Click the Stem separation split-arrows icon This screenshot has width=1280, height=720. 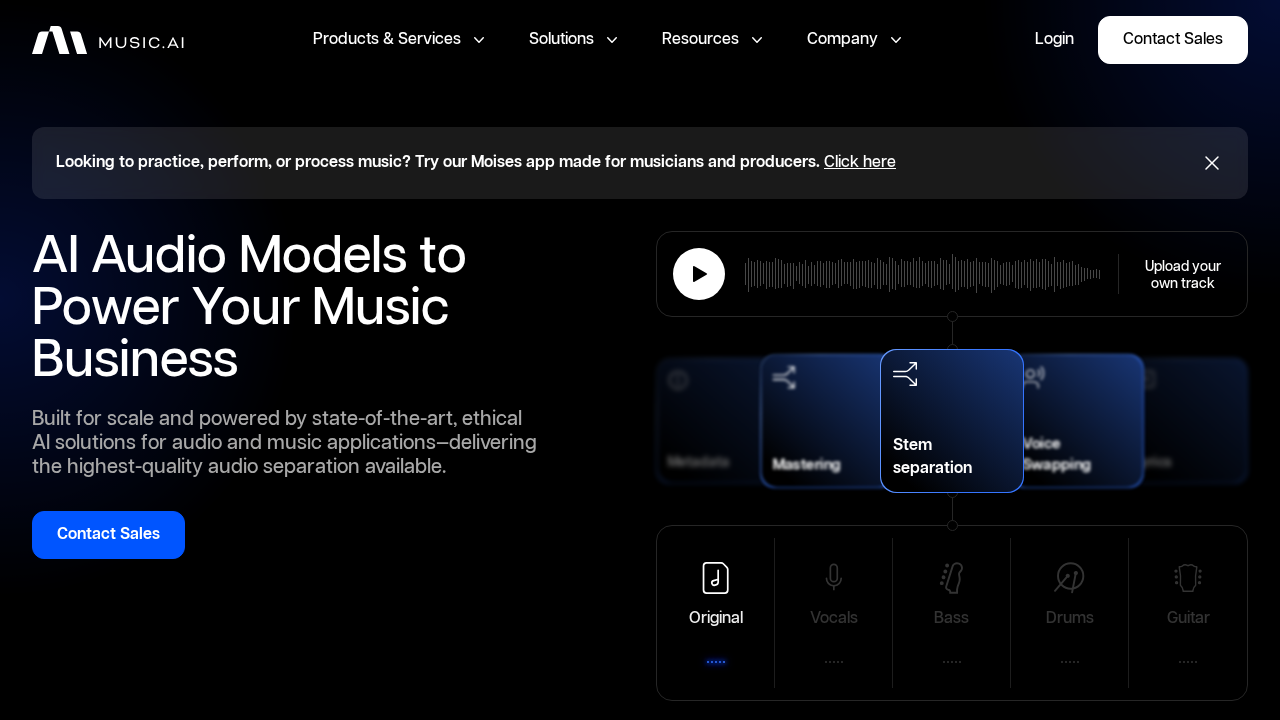pos(905,373)
